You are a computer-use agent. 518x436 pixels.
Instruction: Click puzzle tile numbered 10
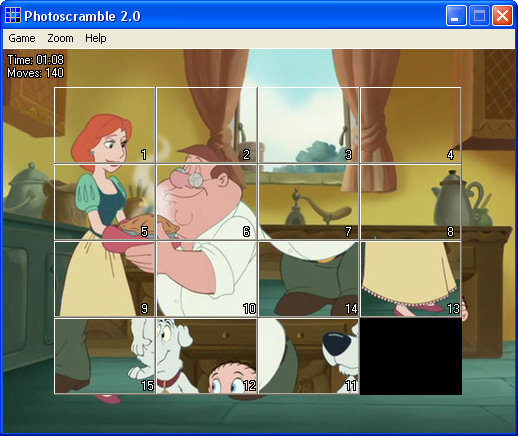[207, 279]
